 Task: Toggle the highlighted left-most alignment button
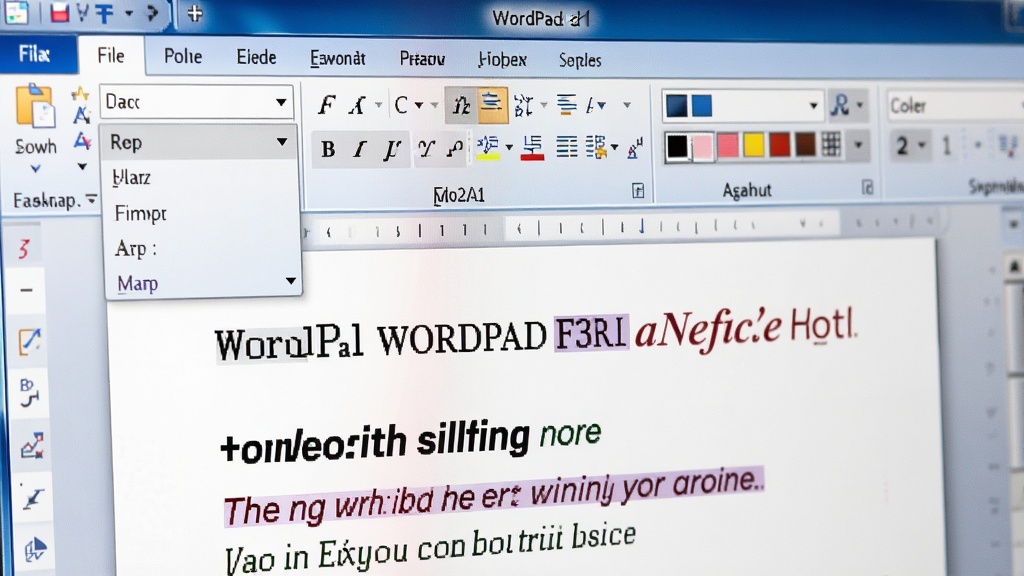(461, 105)
